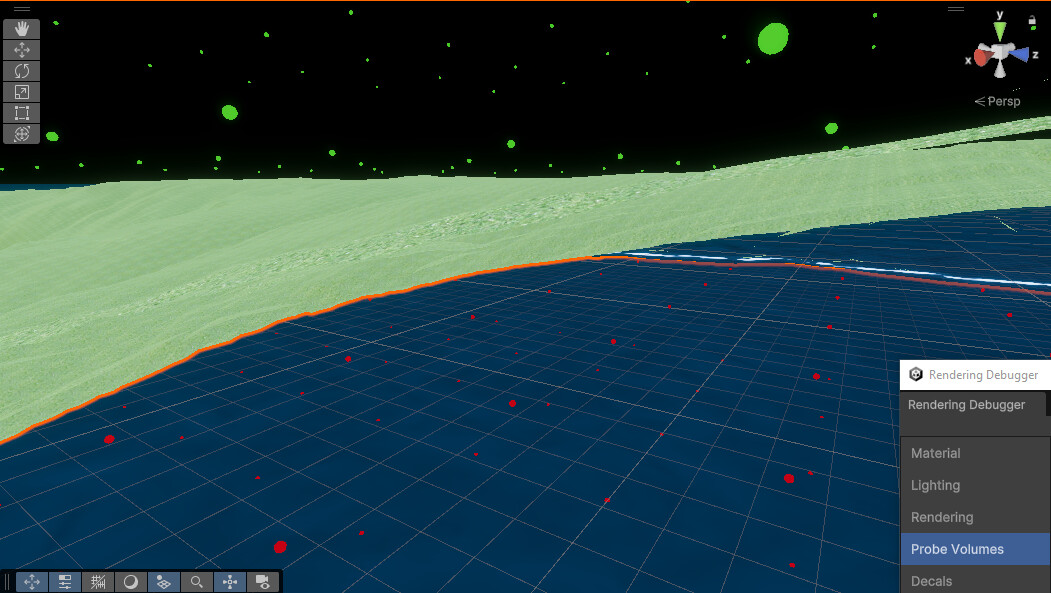Open the search overlay in the bottom toolbar

[197, 581]
